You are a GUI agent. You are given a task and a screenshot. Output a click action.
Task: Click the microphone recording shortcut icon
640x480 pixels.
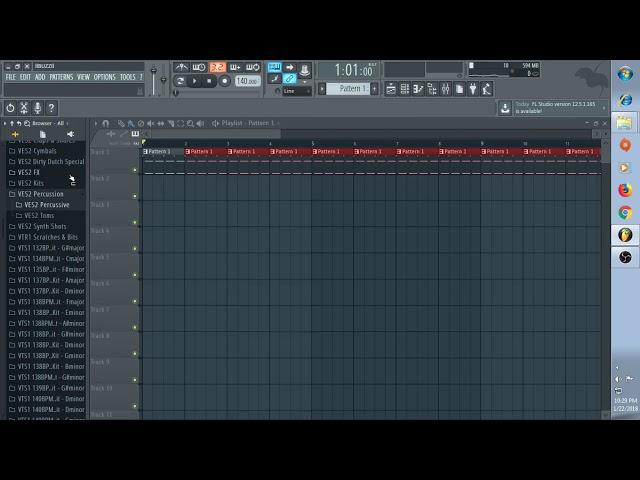point(38,108)
